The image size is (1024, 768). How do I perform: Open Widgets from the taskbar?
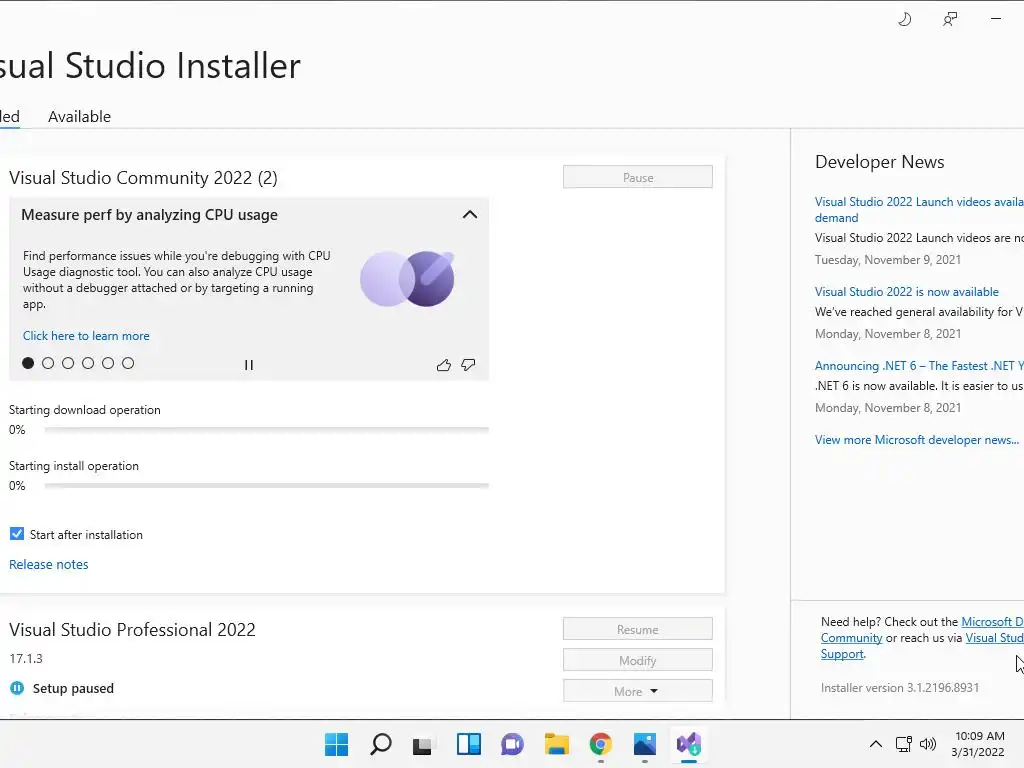click(468, 744)
